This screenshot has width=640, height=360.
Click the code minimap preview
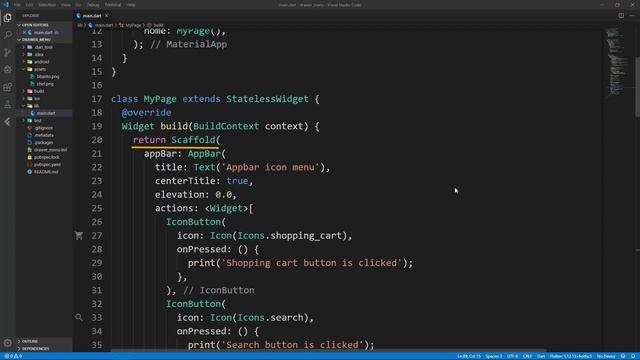click(x=617, y=61)
